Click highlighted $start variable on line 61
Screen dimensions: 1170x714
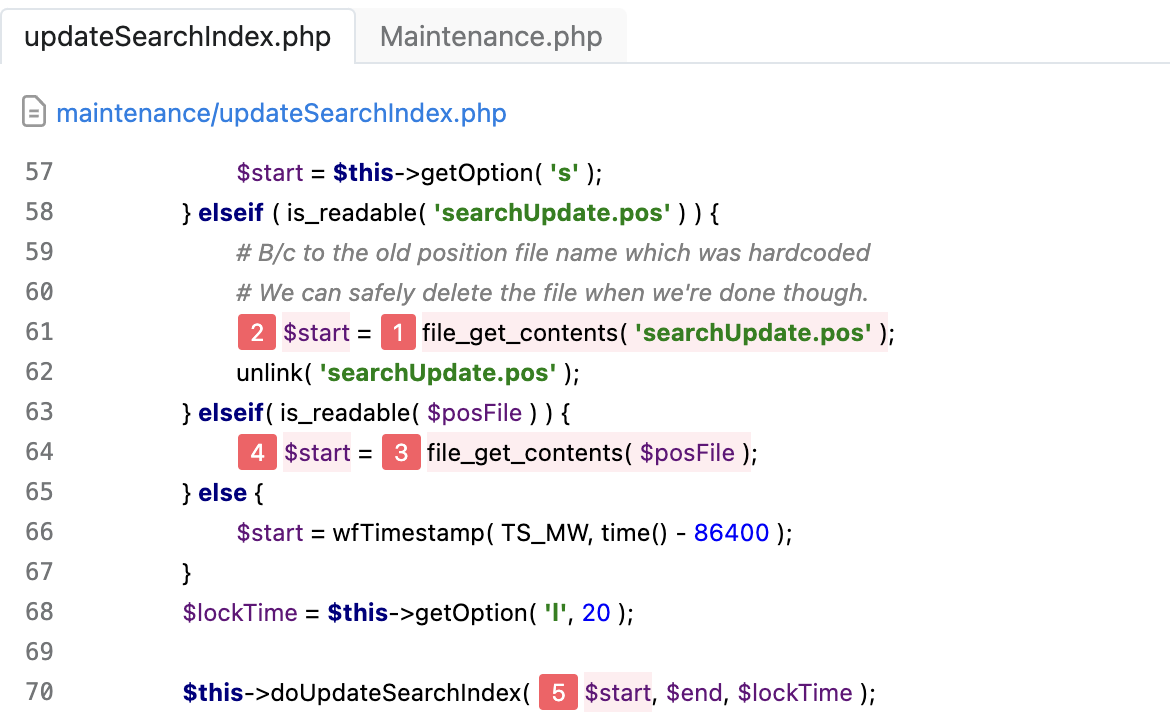[x=316, y=333]
